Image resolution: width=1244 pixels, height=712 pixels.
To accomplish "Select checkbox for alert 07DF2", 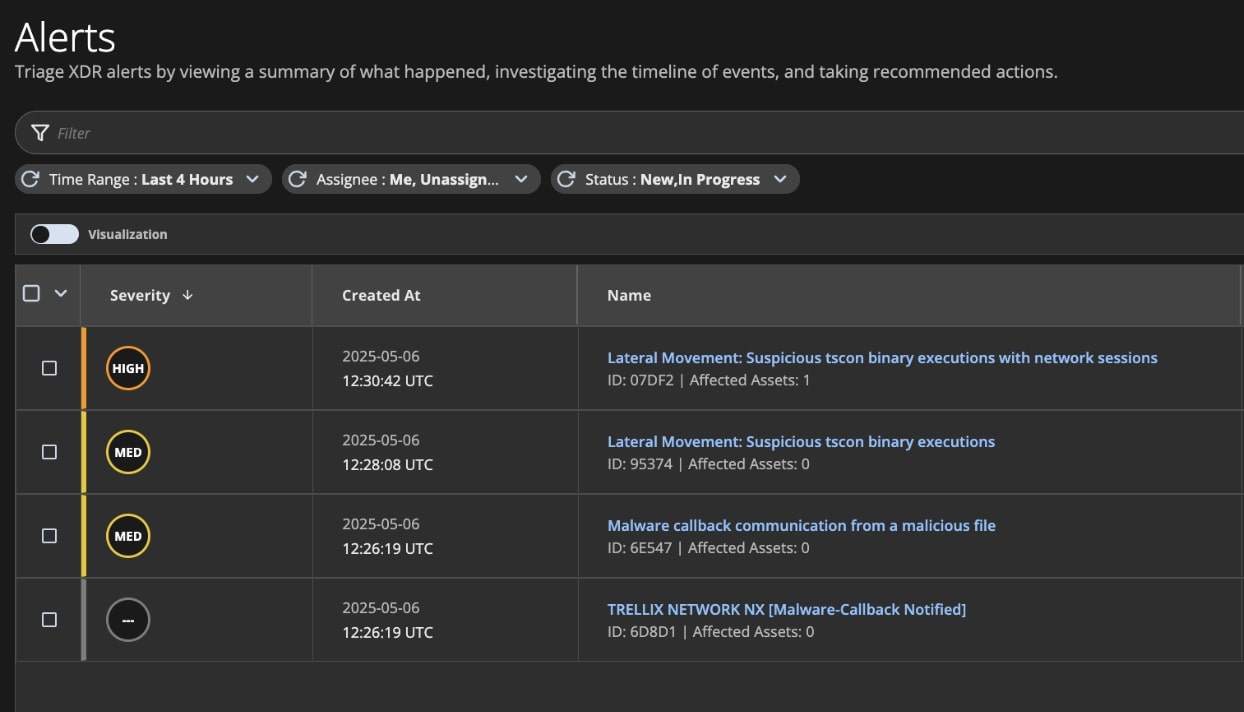I will tap(49, 368).
